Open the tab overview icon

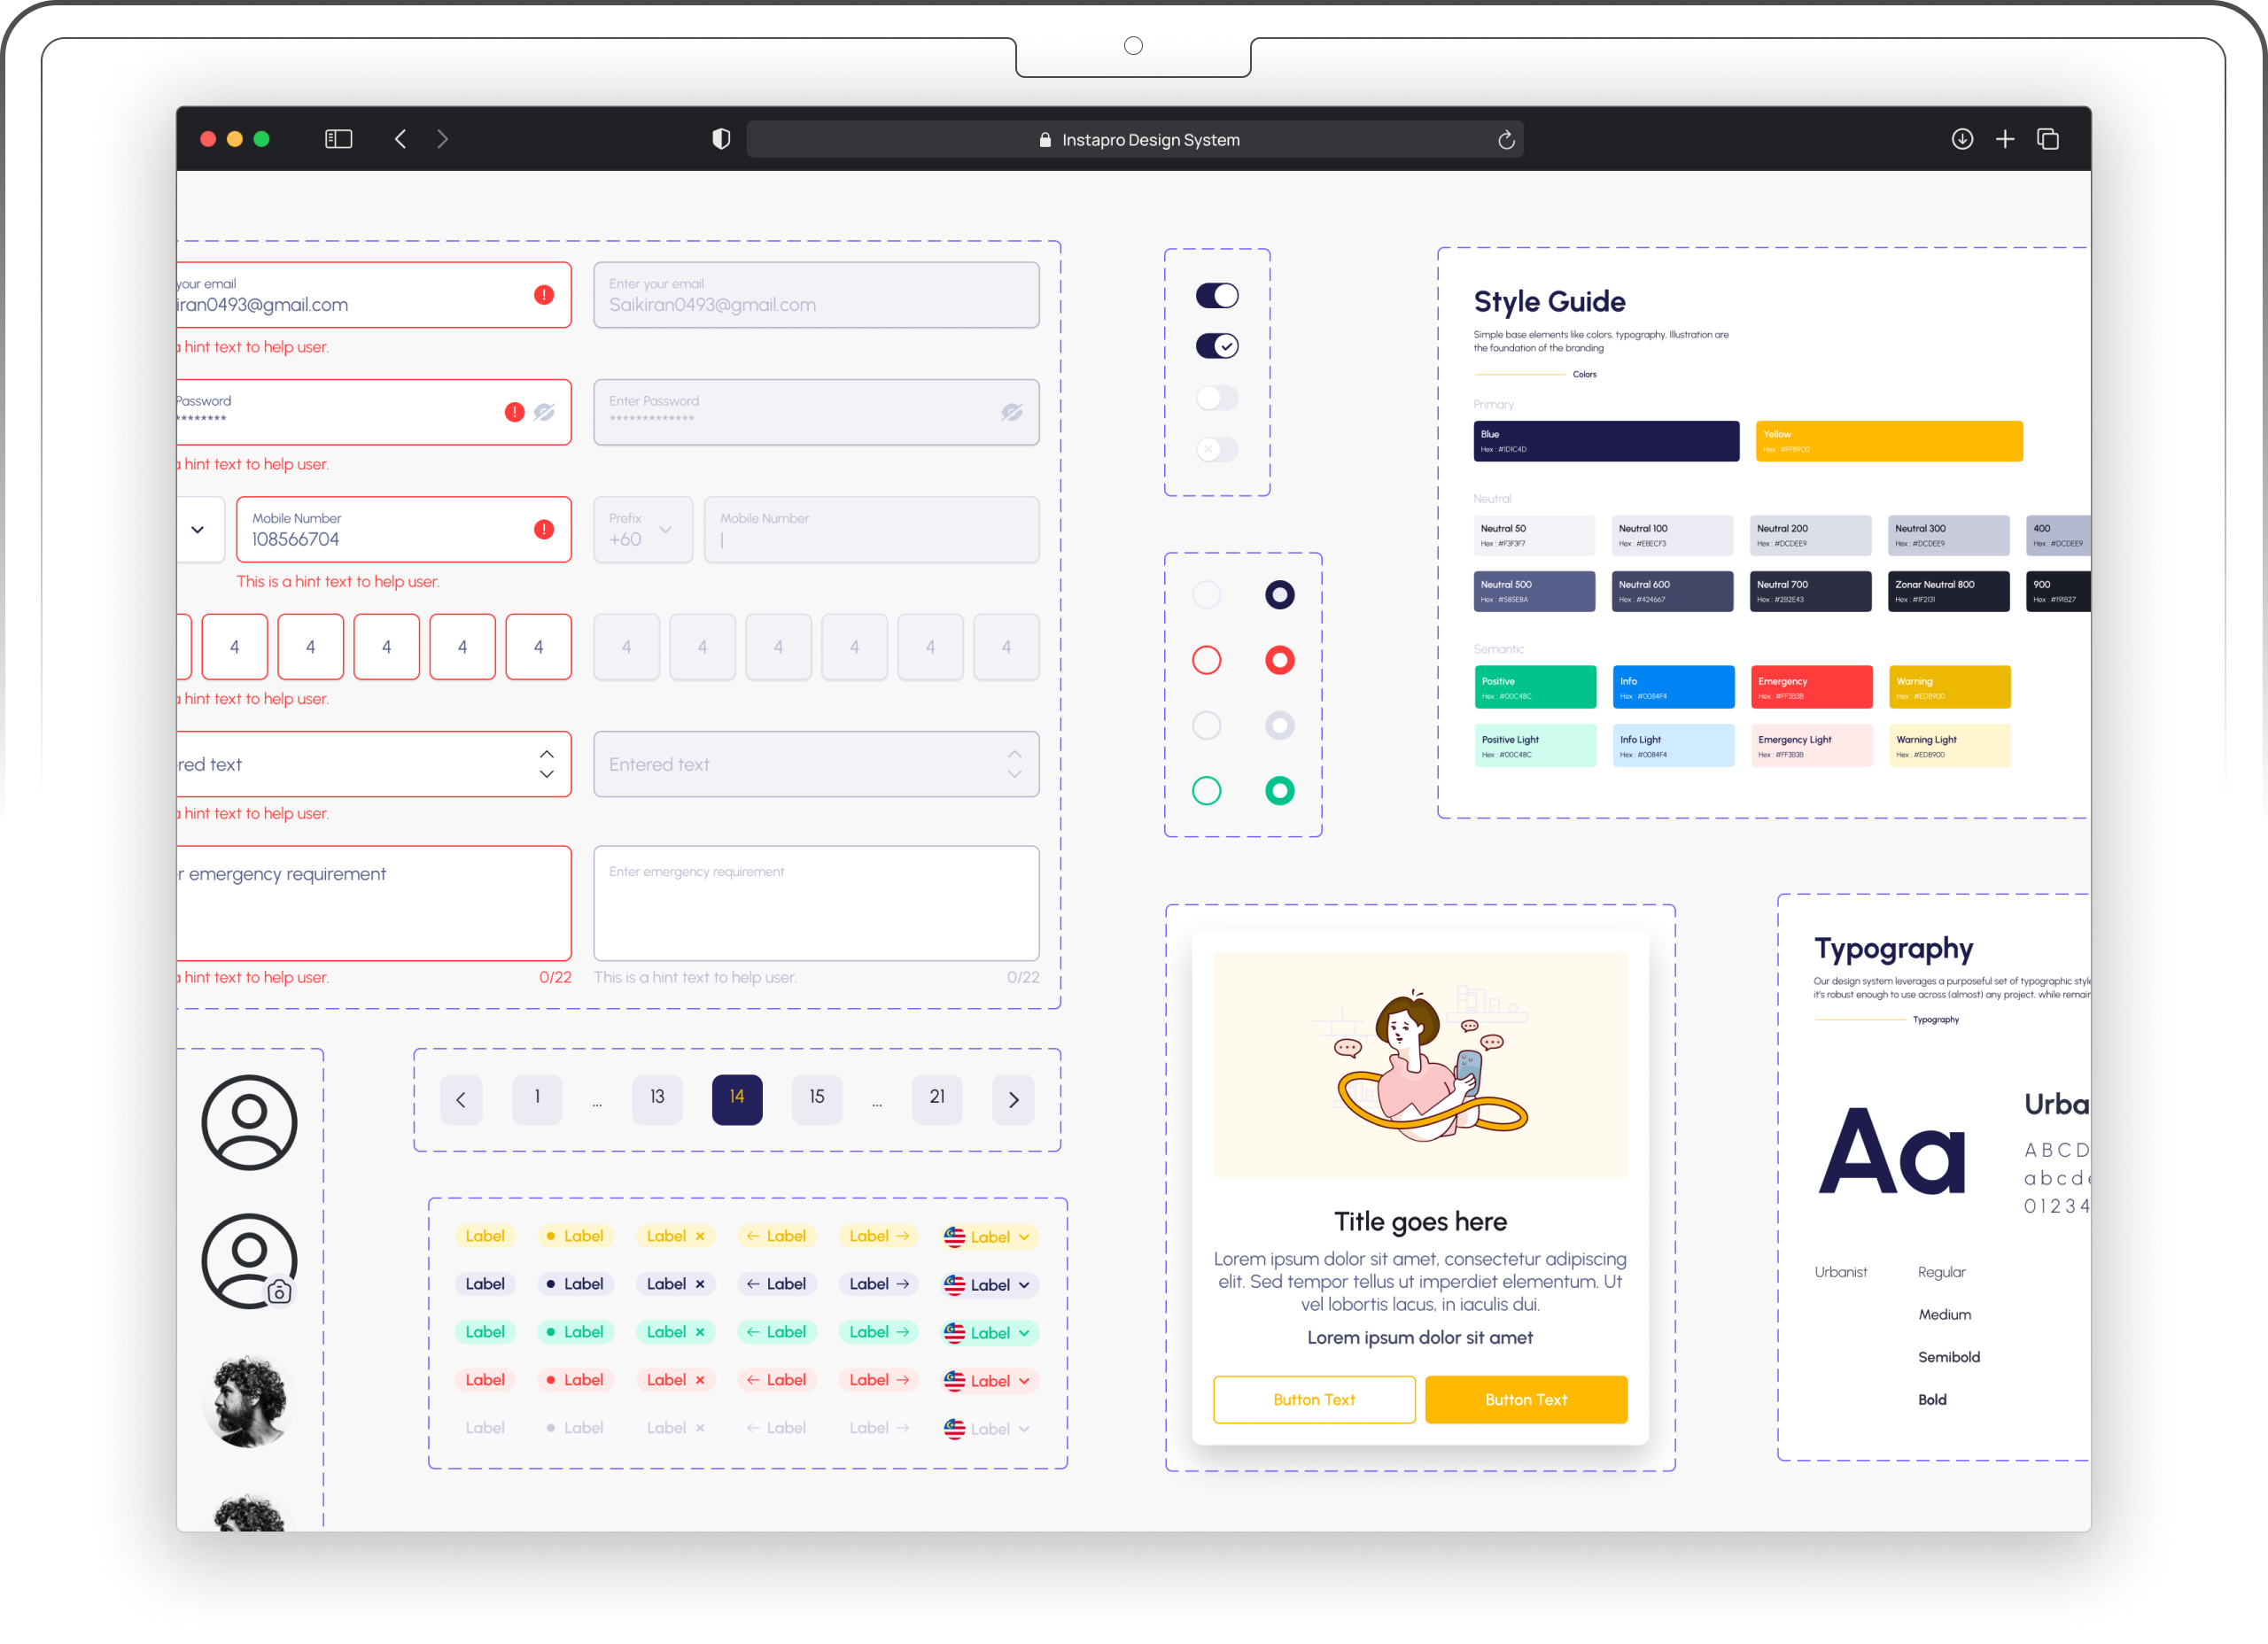pyautogui.click(x=2048, y=139)
